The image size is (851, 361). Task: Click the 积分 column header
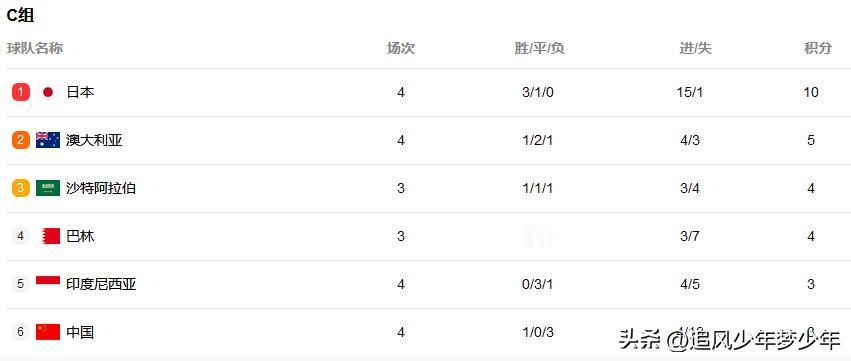(818, 48)
